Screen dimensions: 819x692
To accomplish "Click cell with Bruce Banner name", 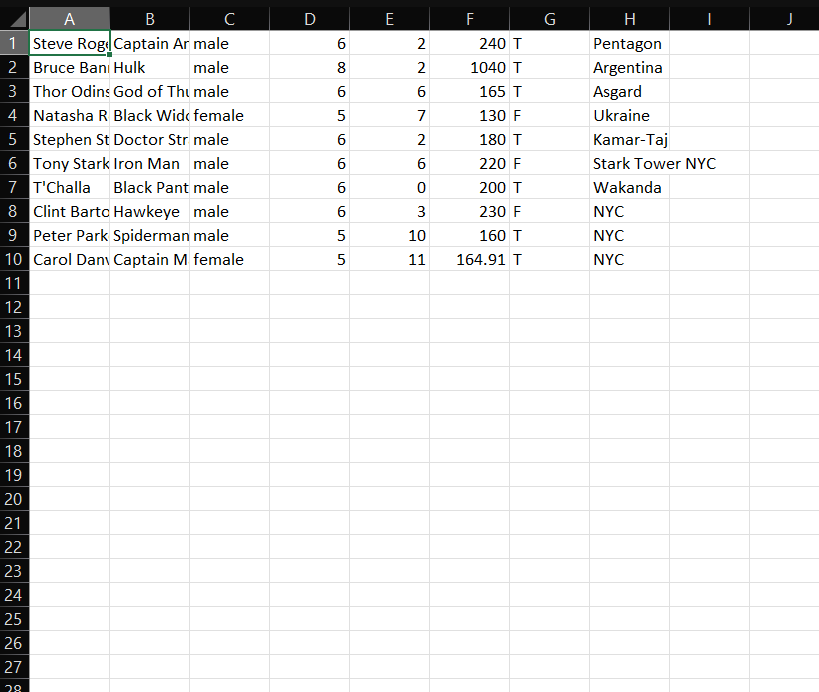I will tap(69, 67).
